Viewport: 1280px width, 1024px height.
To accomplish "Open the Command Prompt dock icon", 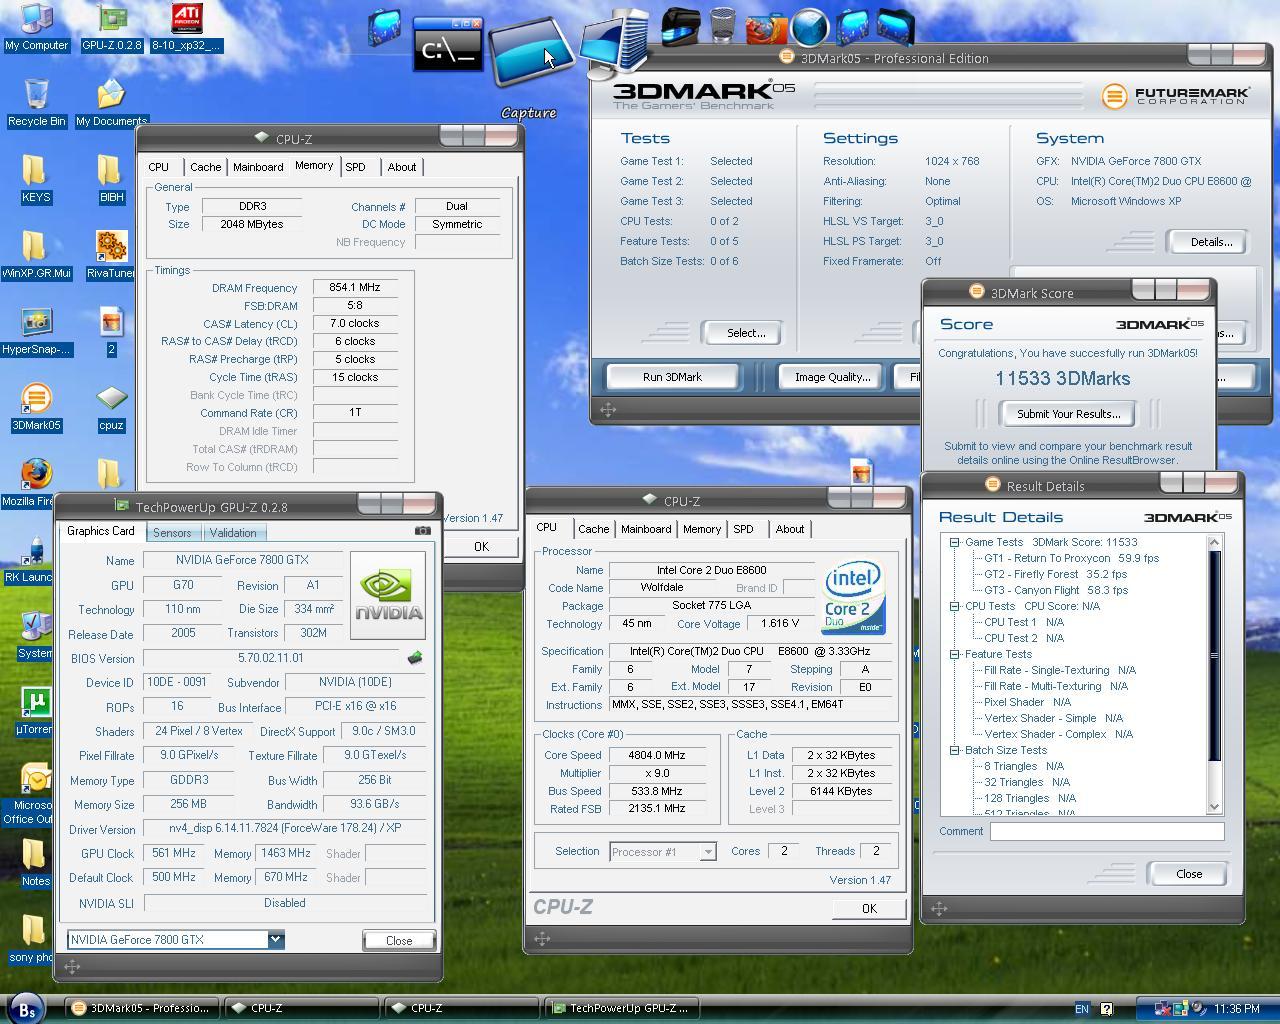I will (x=447, y=44).
